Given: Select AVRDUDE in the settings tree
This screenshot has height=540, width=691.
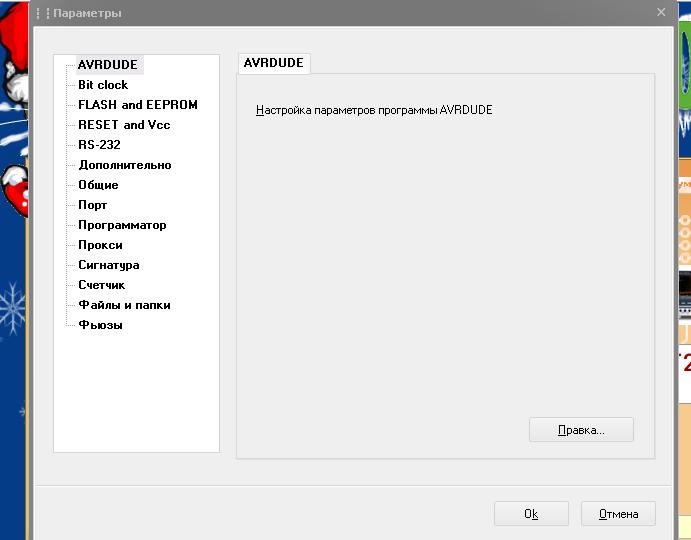Looking at the screenshot, I should click(108, 65).
